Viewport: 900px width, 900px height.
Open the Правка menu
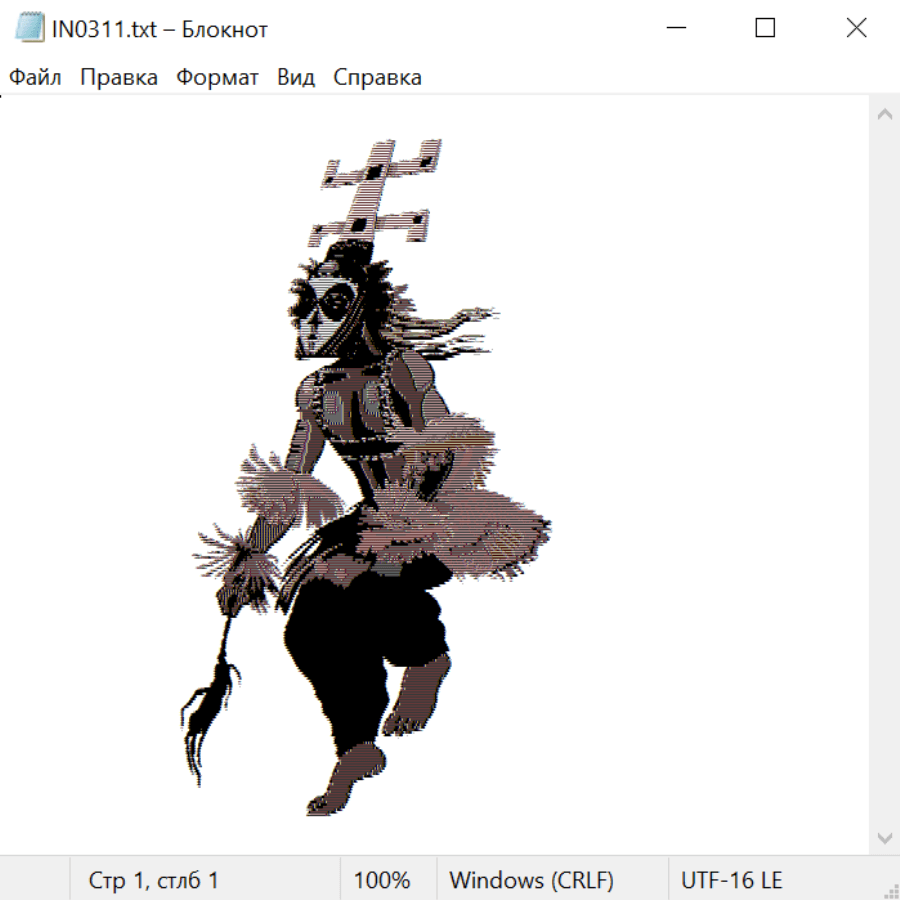point(119,78)
